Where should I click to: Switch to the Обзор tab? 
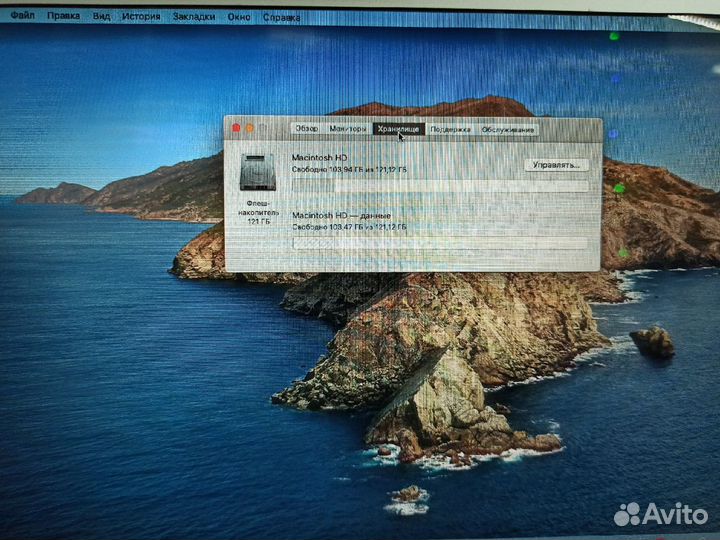(x=306, y=129)
